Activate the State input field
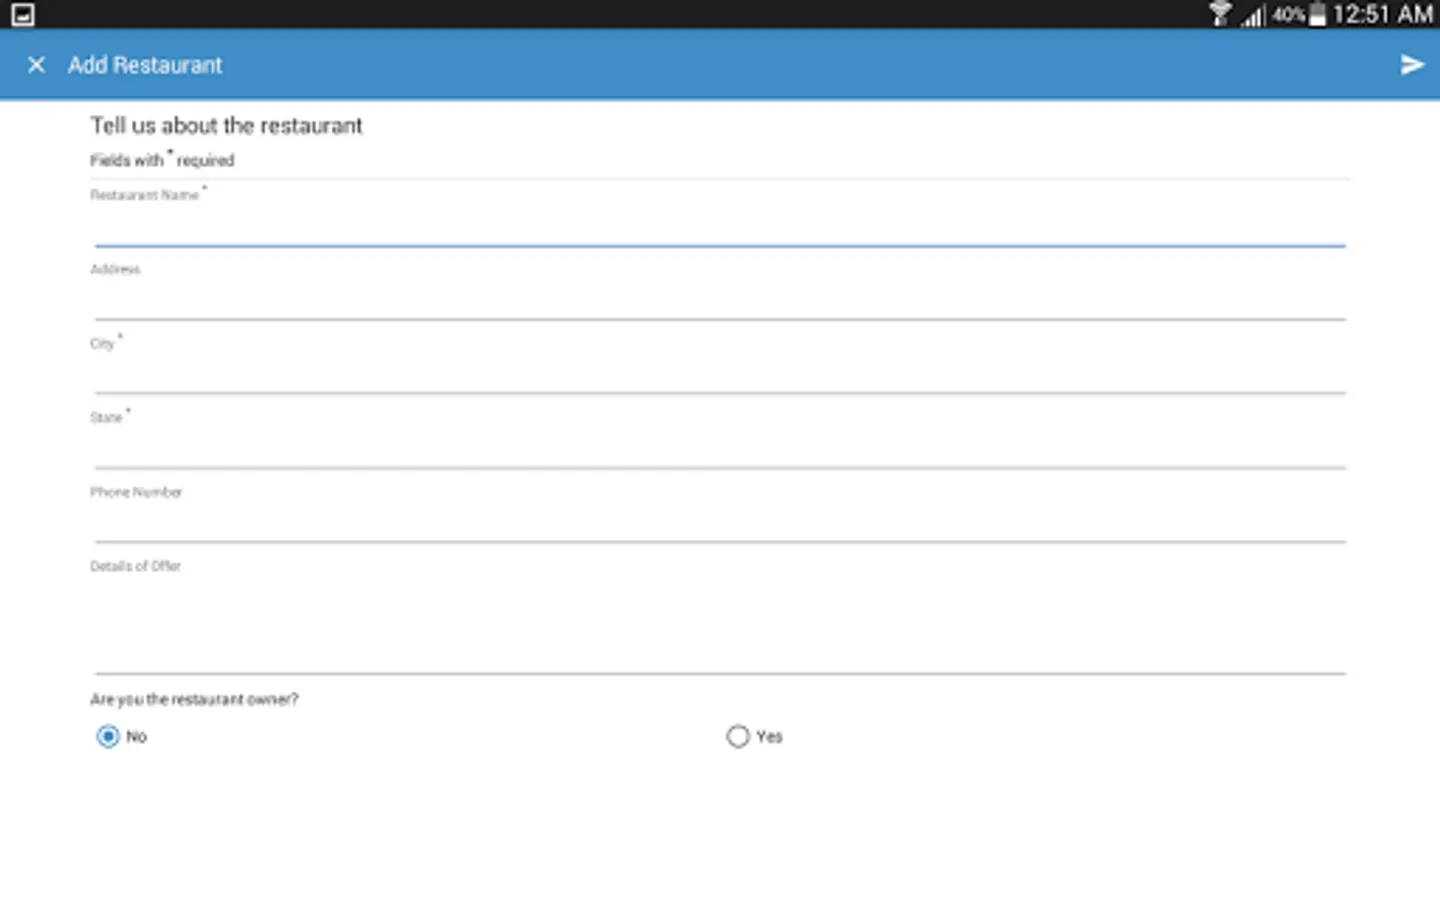Viewport: 1440px width, 900px height. pyautogui.click(x=720, y=448)
